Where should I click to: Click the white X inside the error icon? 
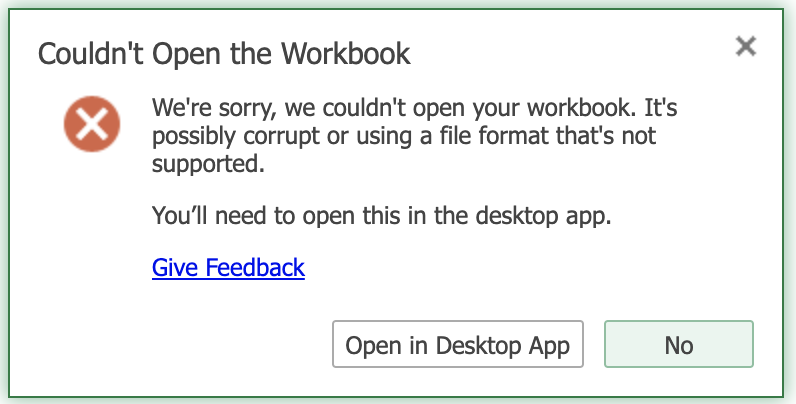pos(92,124)
